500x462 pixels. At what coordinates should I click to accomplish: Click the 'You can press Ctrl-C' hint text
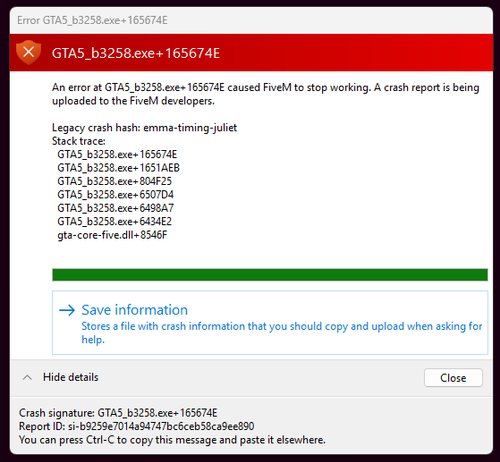(172, 440)
